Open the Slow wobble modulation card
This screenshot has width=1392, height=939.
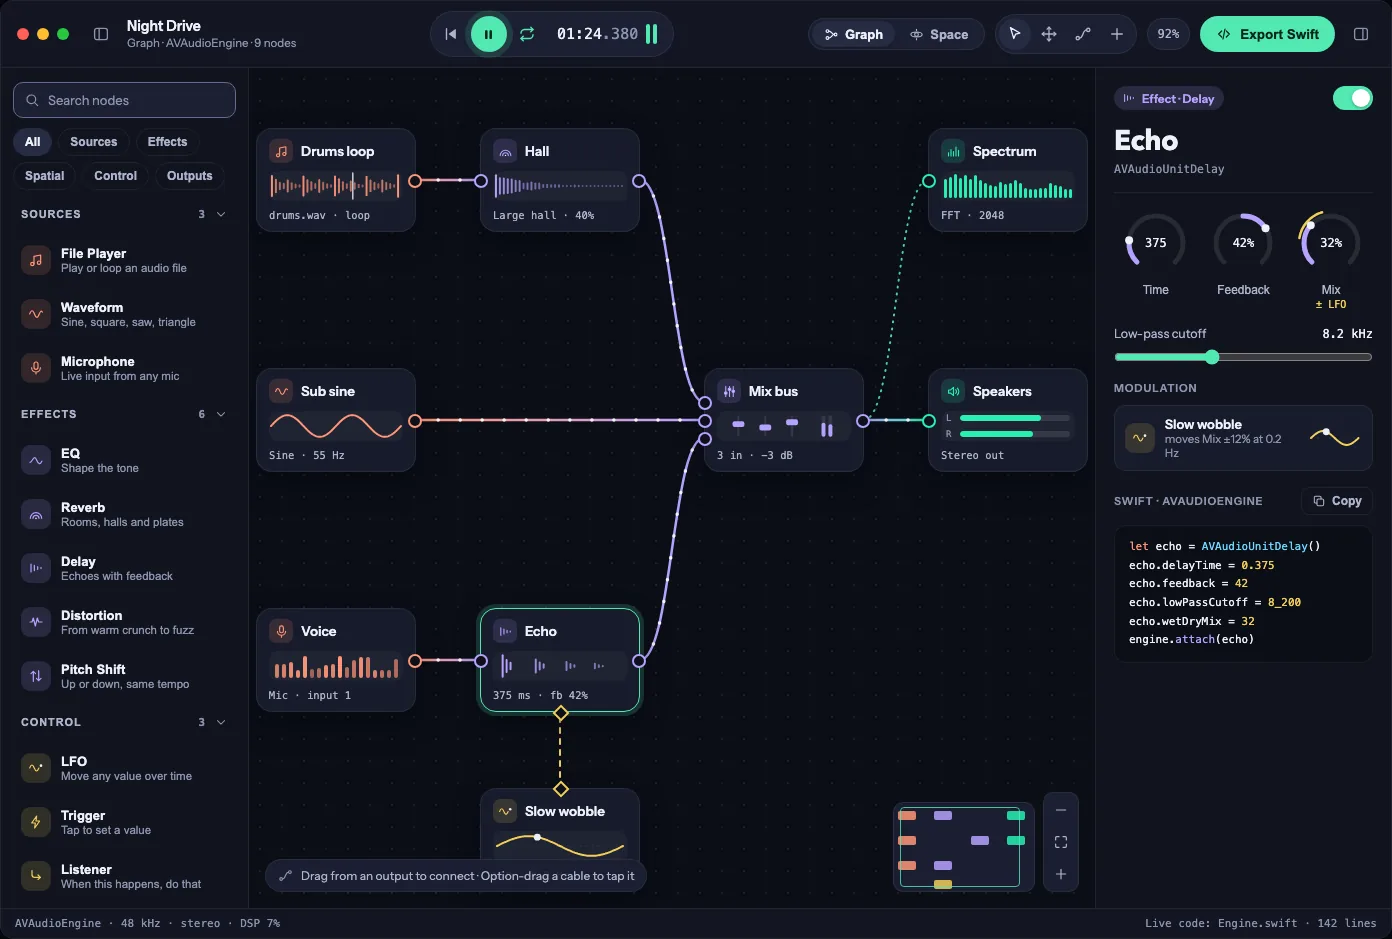(1243, 438)
